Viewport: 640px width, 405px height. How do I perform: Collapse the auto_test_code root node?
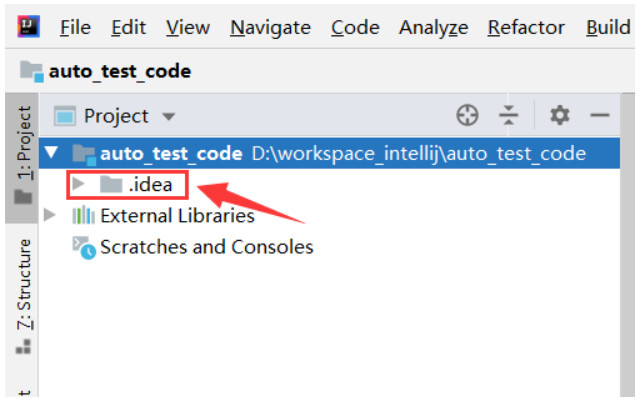coord(51,154)
